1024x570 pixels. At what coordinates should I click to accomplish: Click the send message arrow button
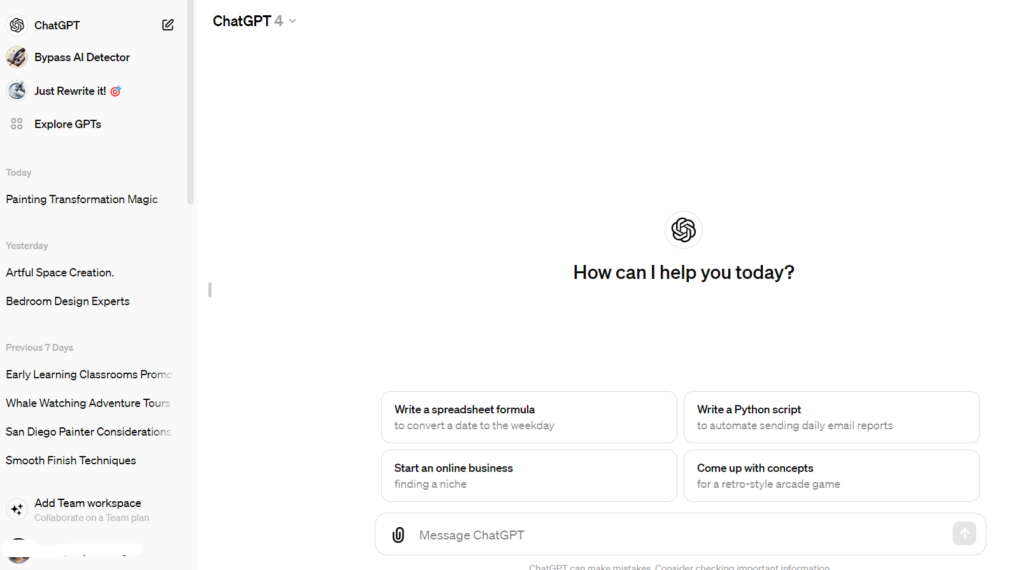[x=964, y=533]
